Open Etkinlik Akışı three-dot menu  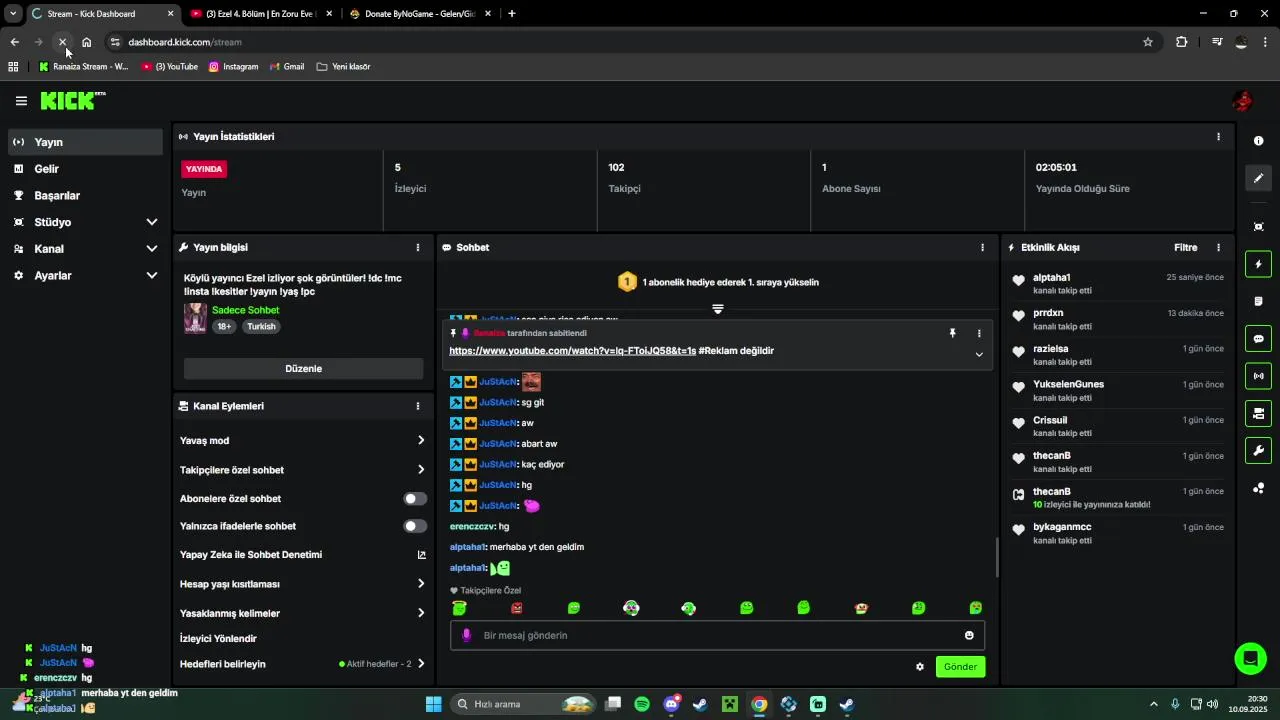point(1218,247)
